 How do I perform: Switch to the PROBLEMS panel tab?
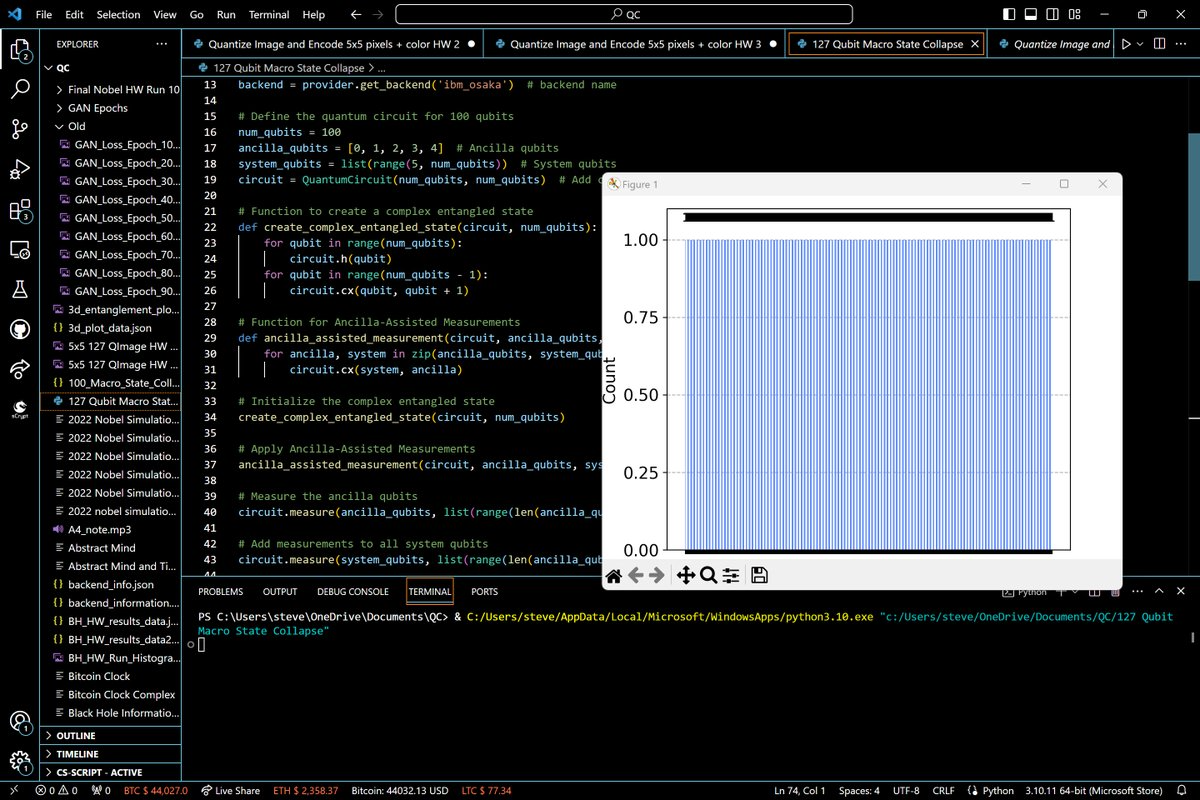tap(223, 592)
